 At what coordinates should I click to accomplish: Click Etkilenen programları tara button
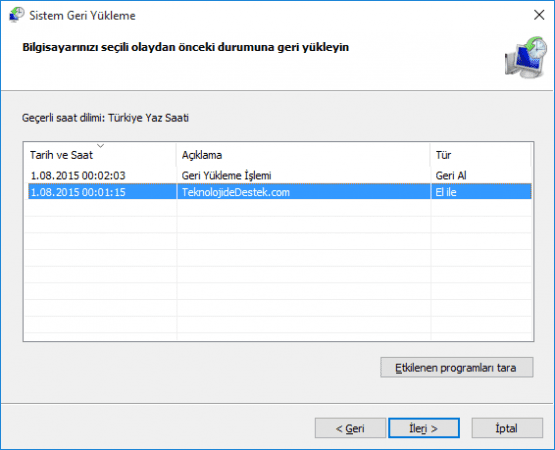(x=457, y=368)
